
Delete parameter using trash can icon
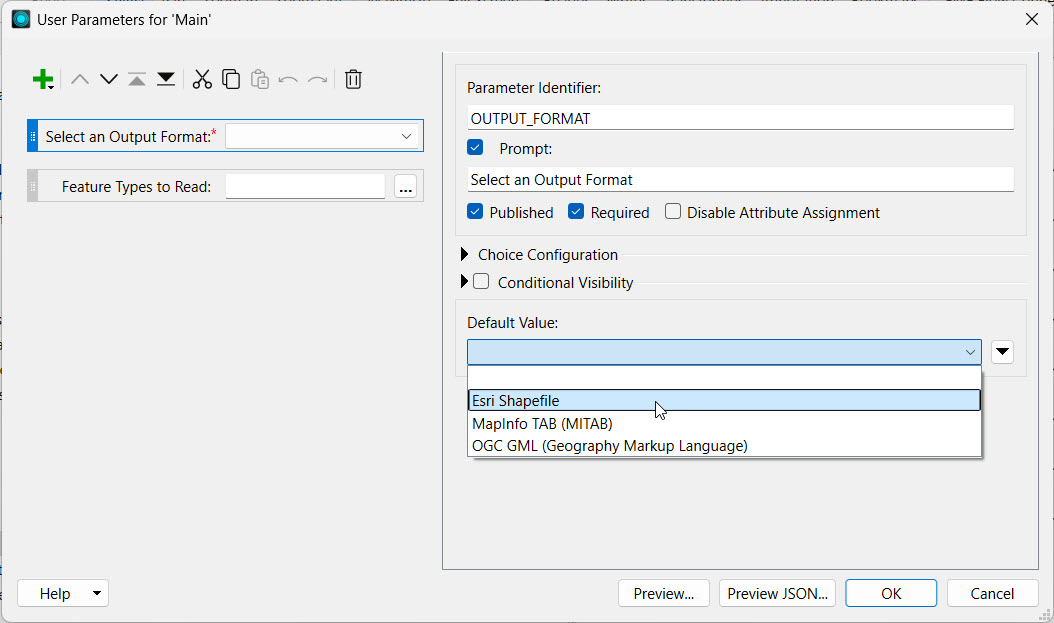click(353, 80)
